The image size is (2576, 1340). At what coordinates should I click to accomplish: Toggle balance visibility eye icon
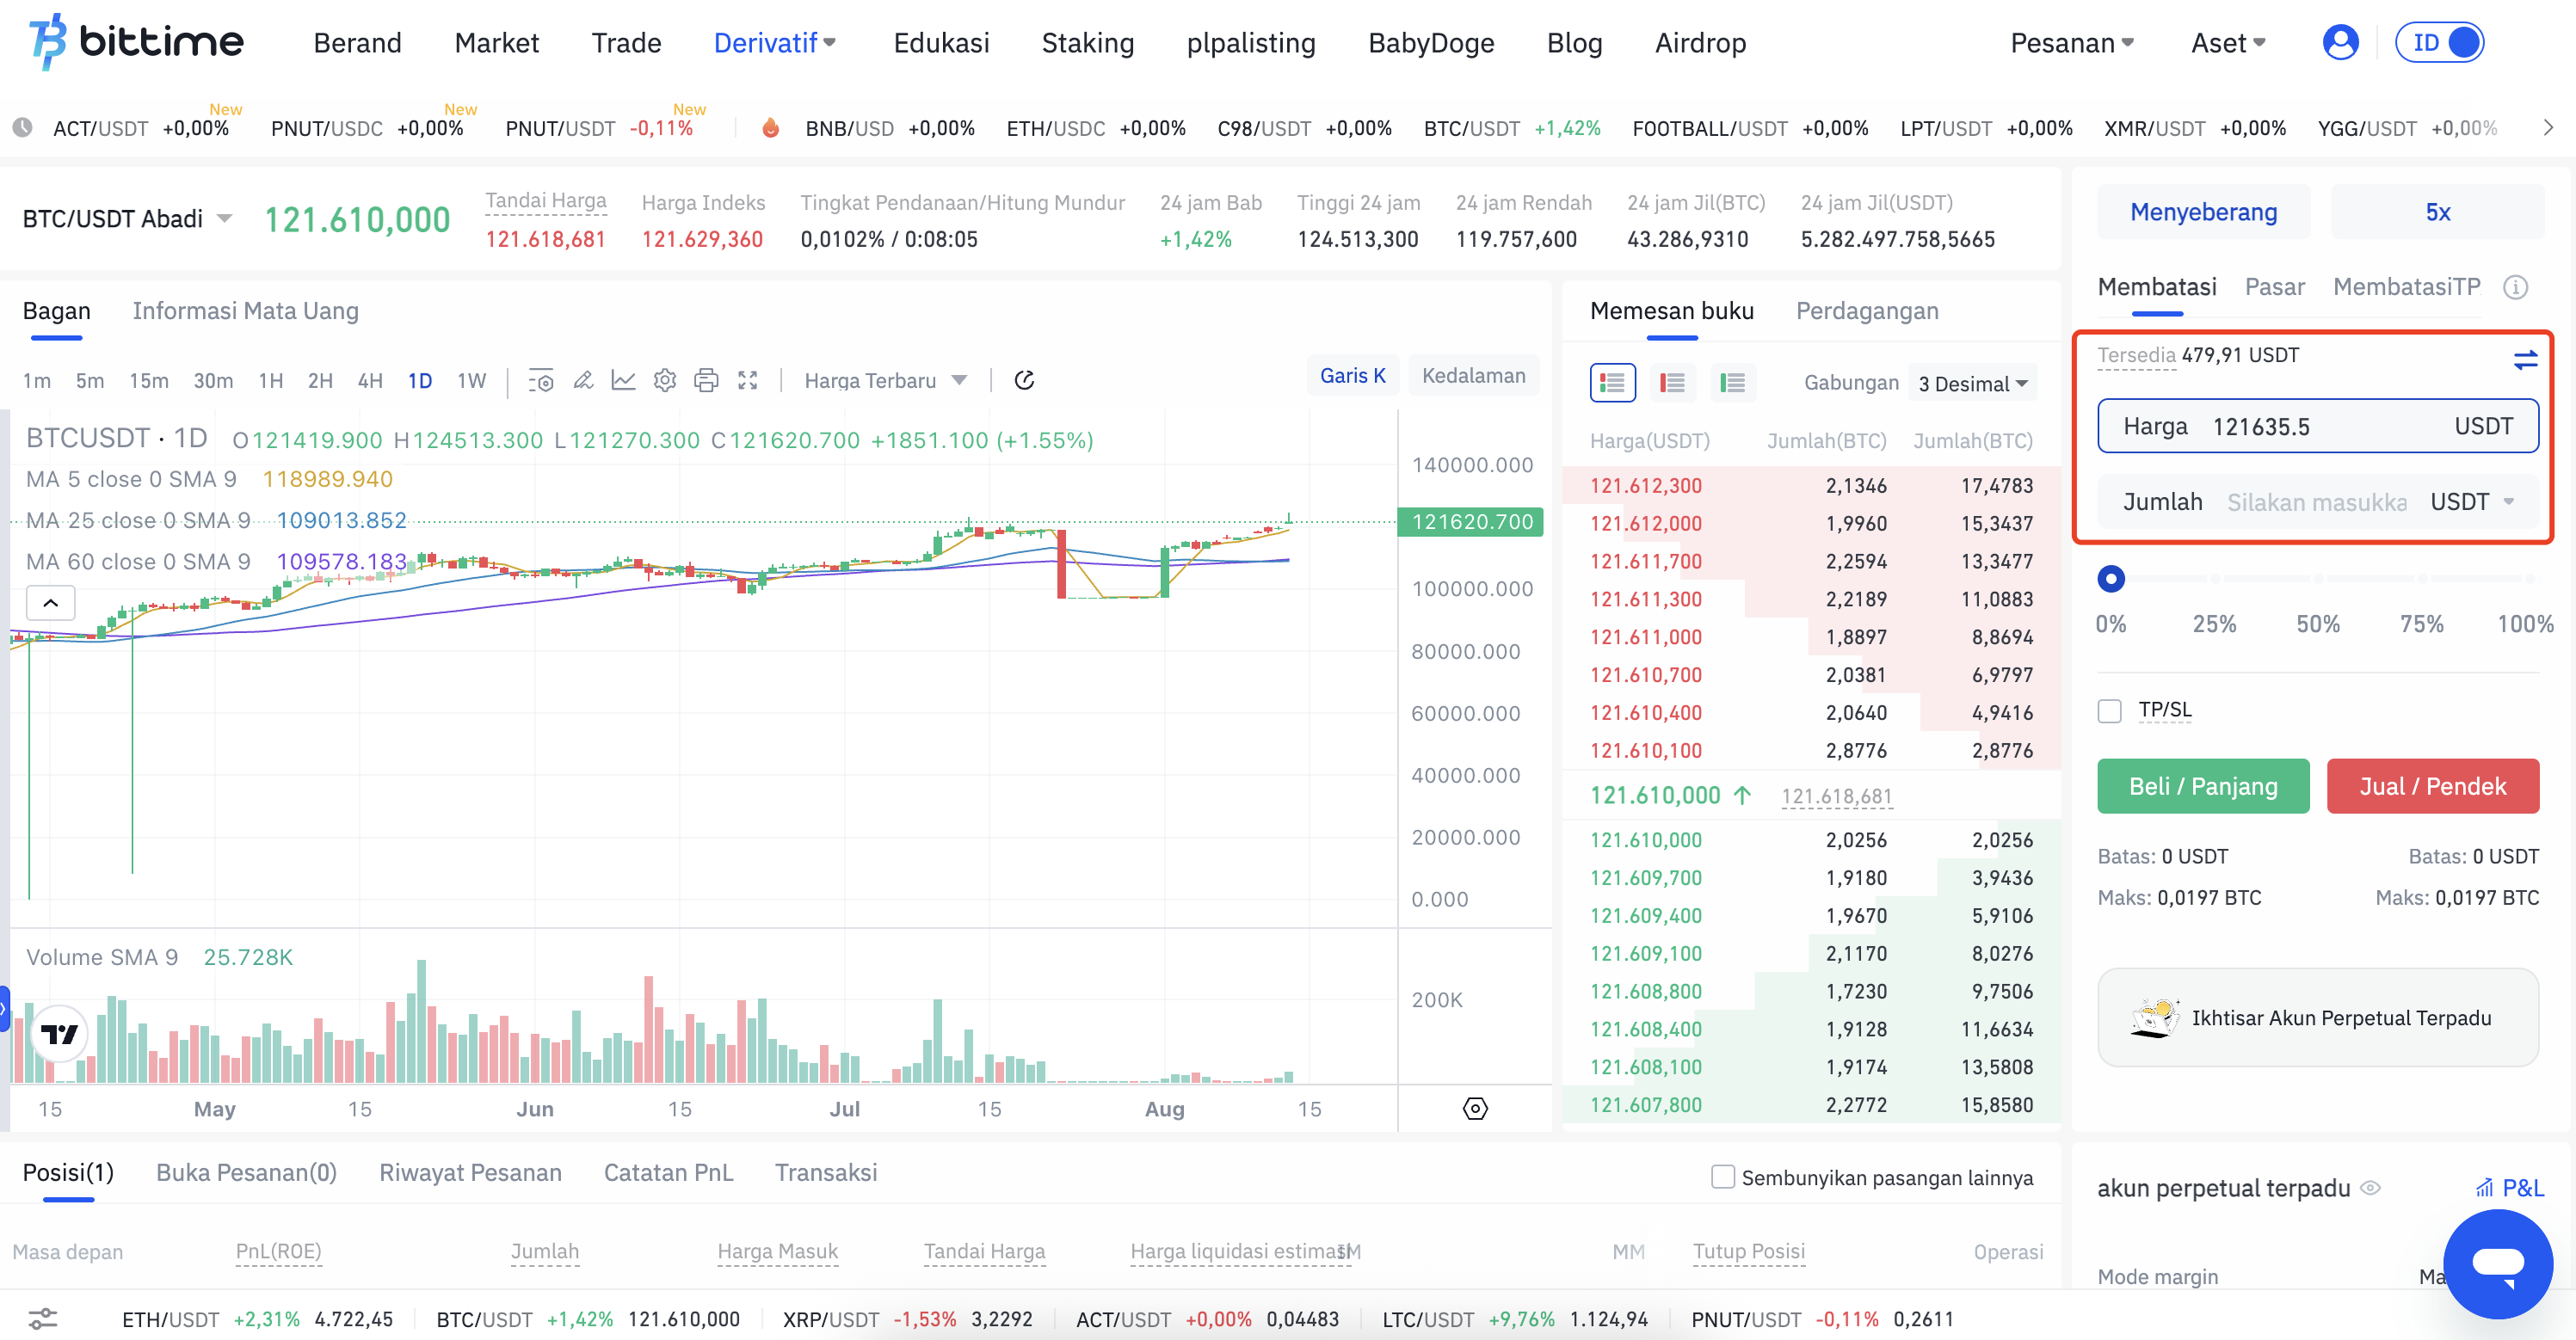(2370, 1188)
